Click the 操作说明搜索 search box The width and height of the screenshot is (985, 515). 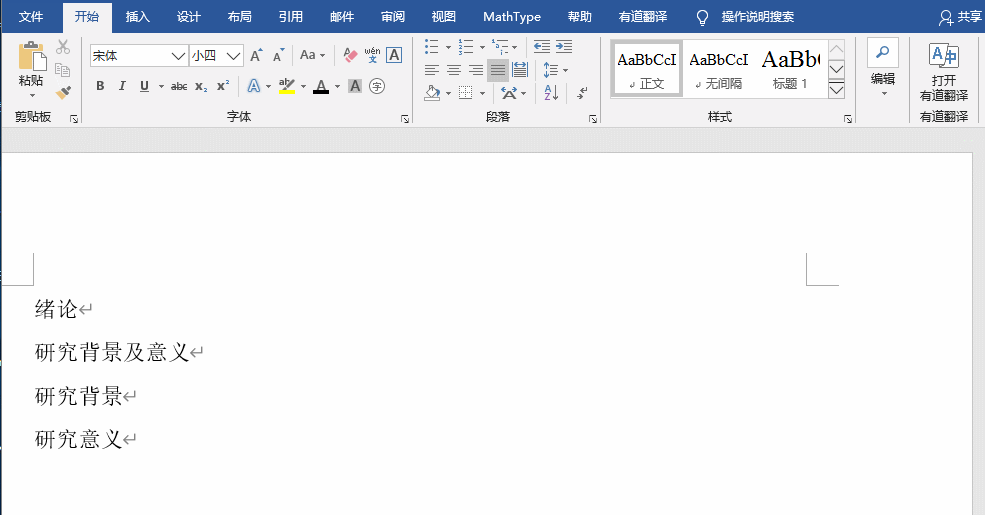(746, 17)
